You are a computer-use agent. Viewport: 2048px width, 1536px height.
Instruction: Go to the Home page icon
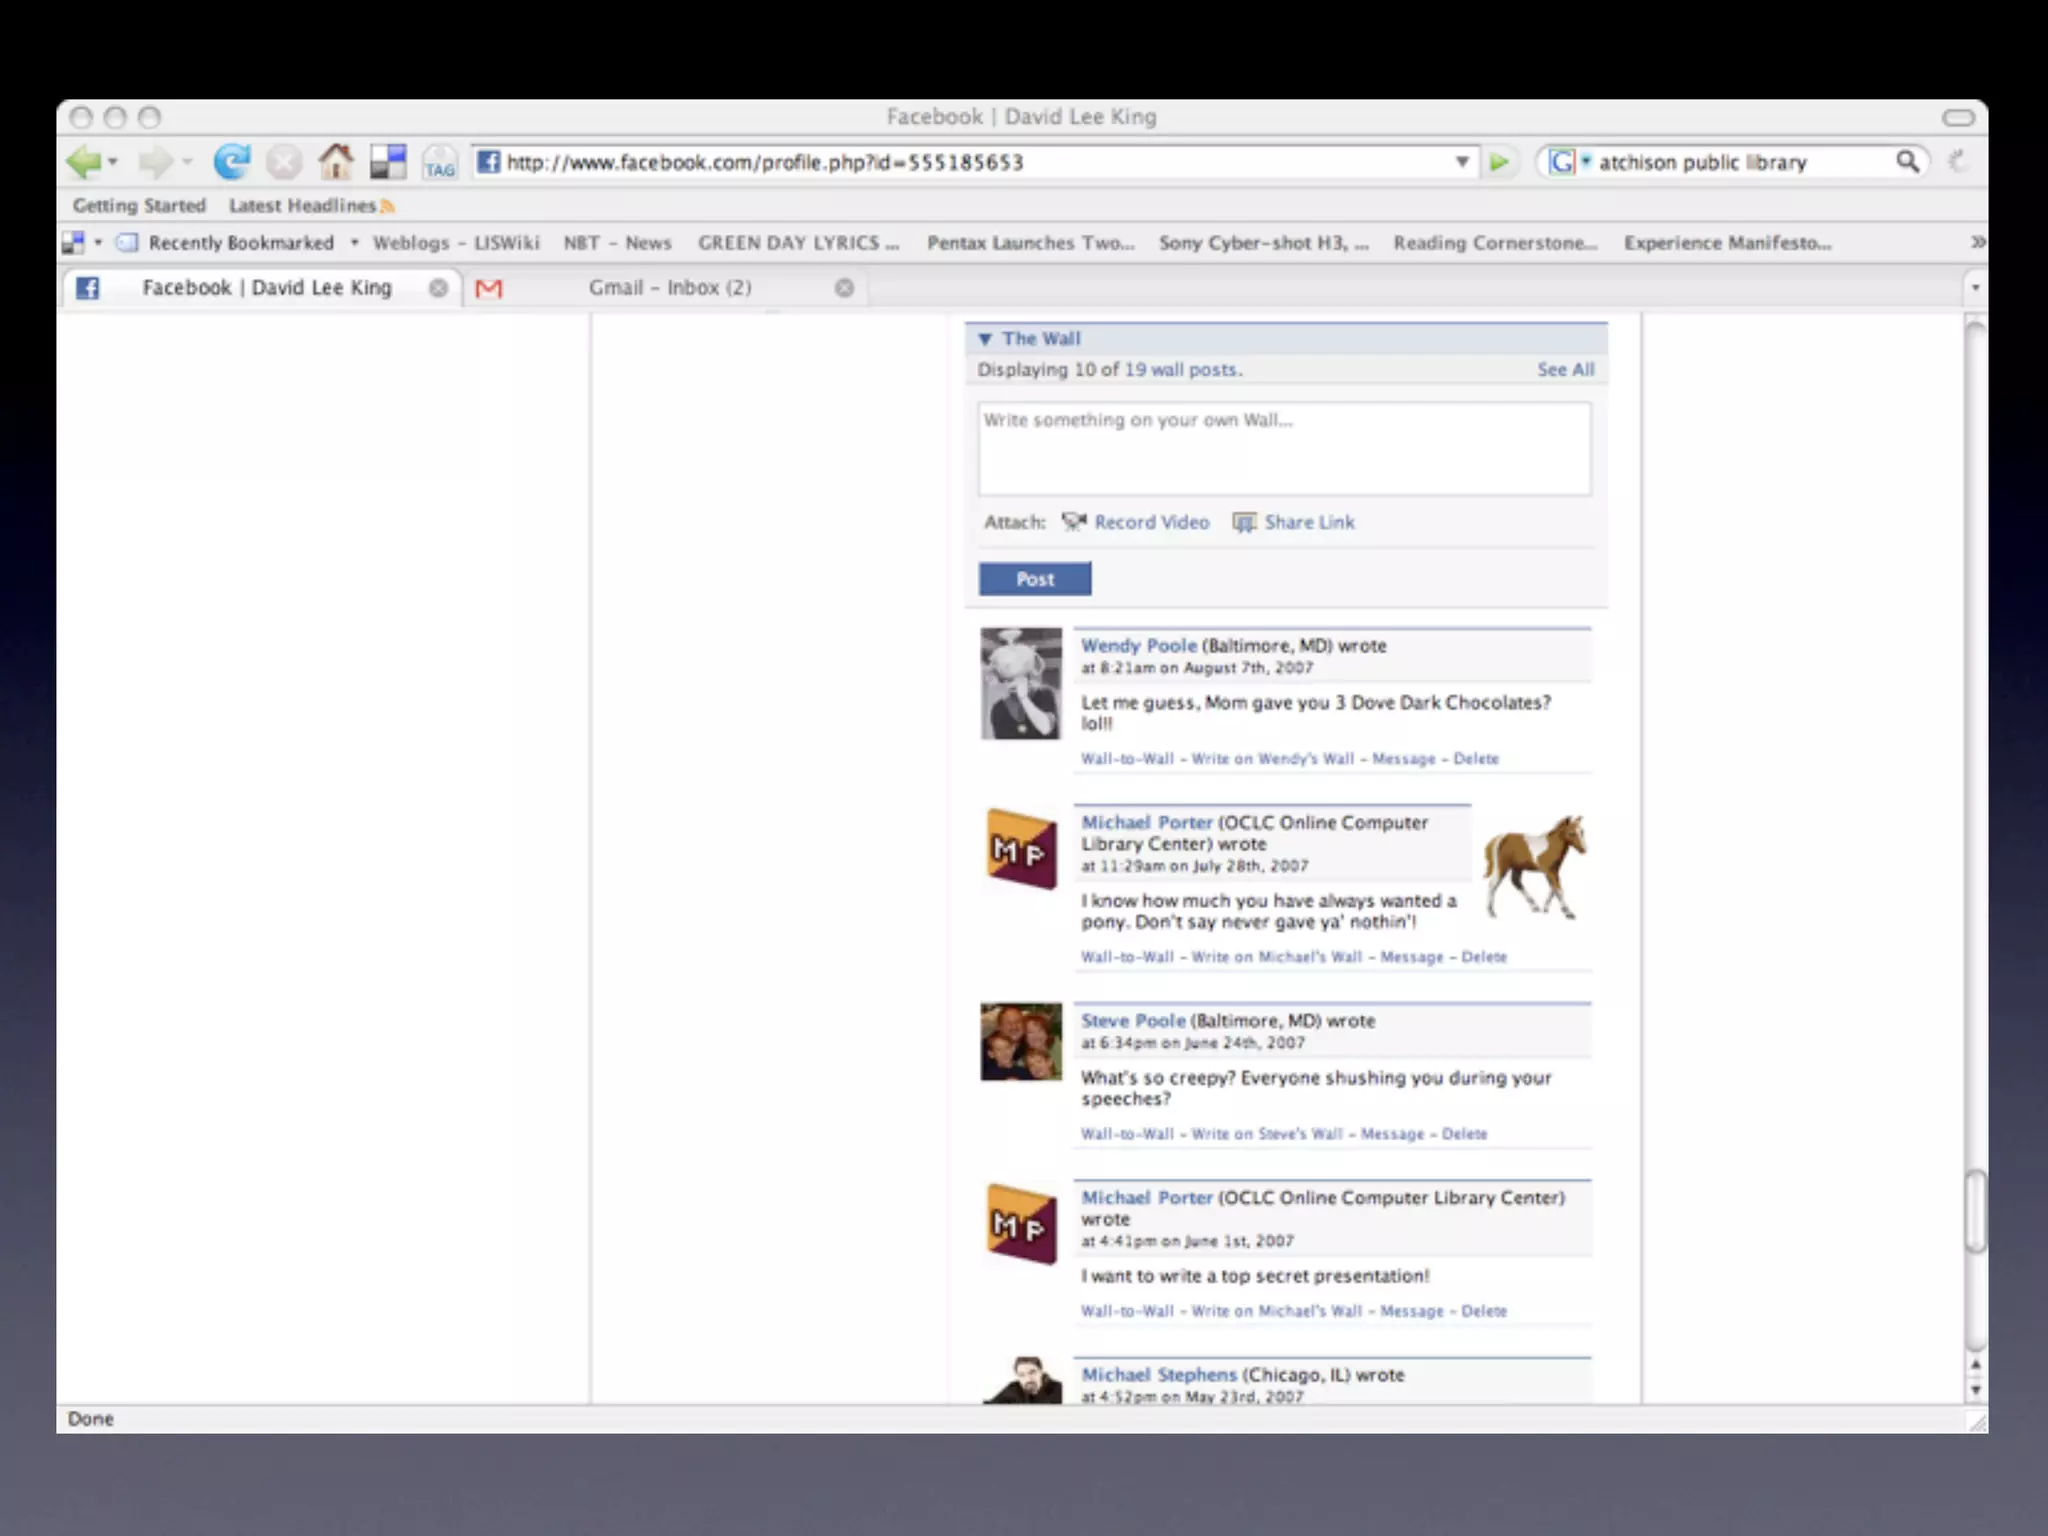[x=336, y=161]
